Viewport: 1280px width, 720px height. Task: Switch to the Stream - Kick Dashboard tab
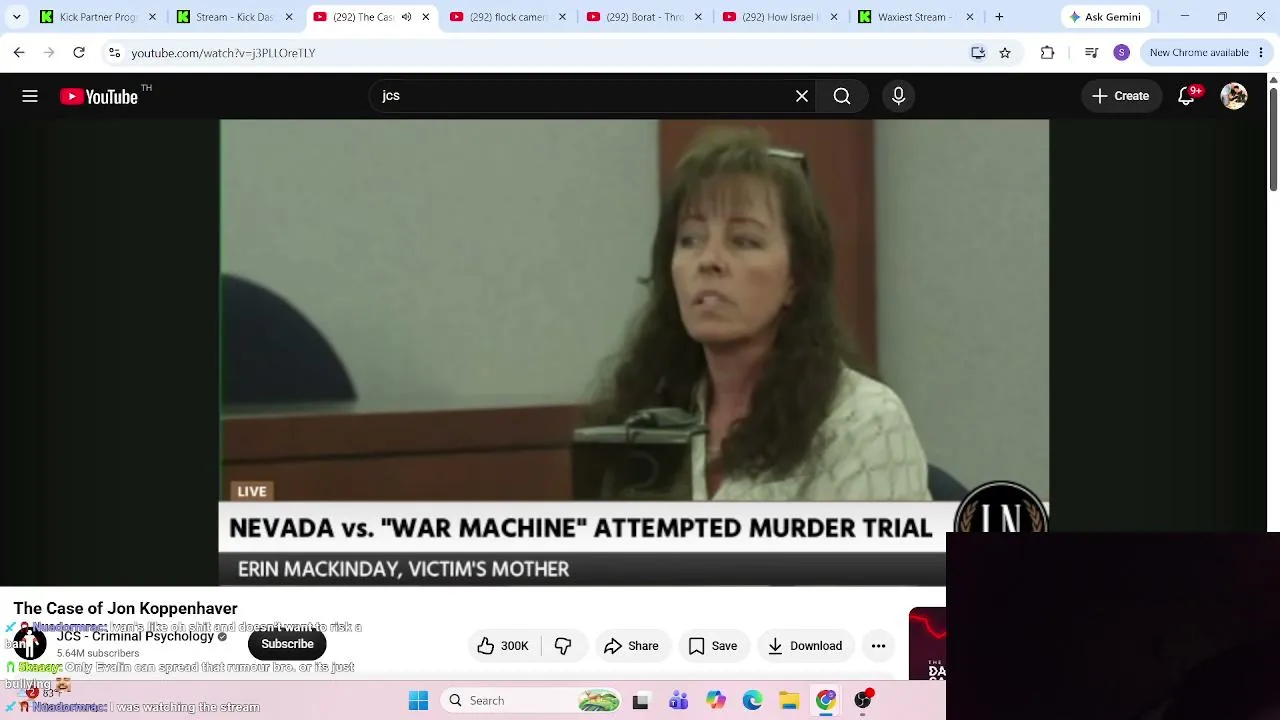225,17
